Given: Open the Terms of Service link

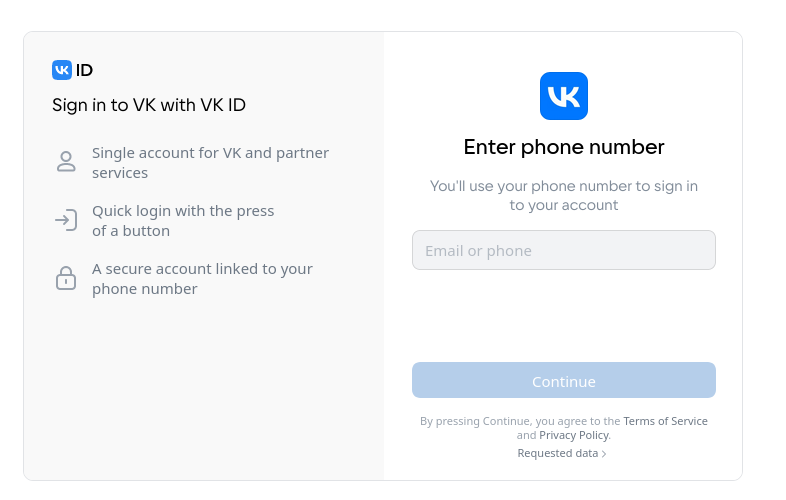Looking at the screenshot, I should click(x=665, y=421).
